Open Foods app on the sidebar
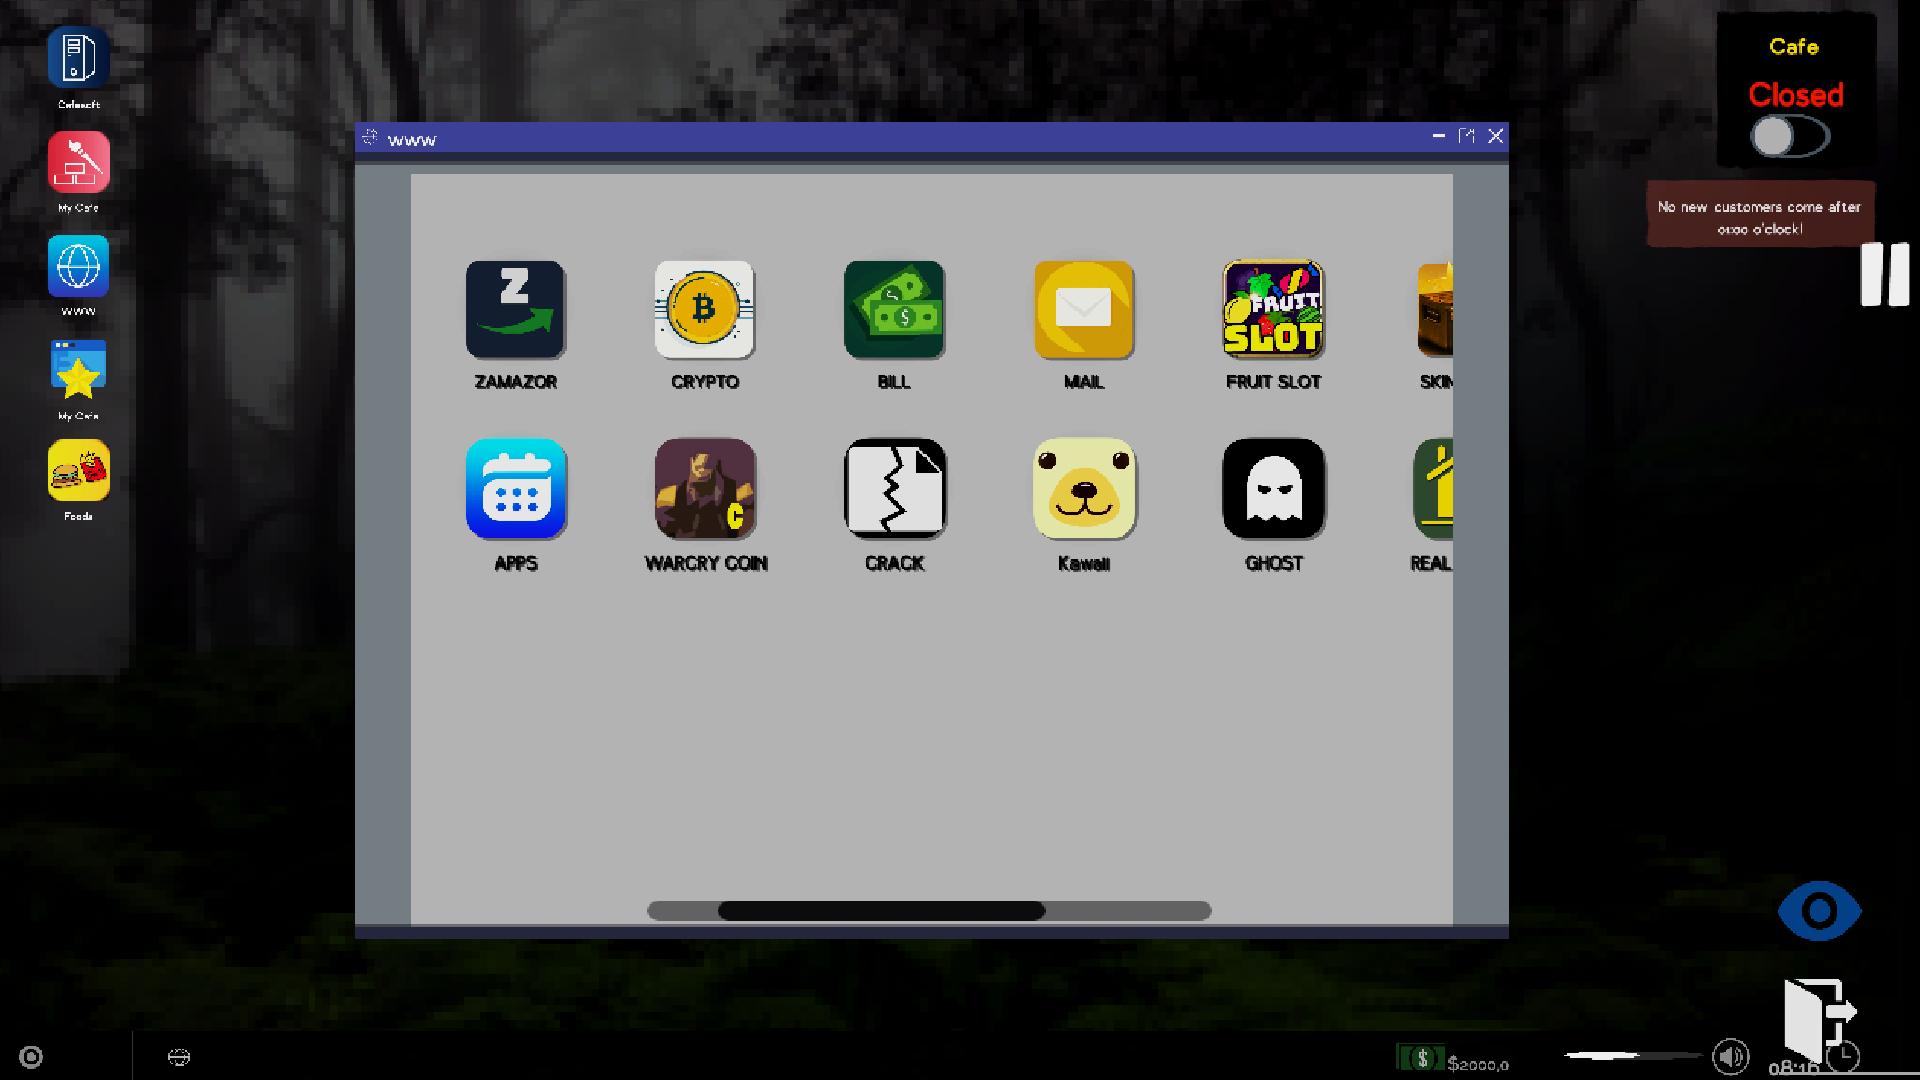 pyautogui.click(x=76, y=475)
